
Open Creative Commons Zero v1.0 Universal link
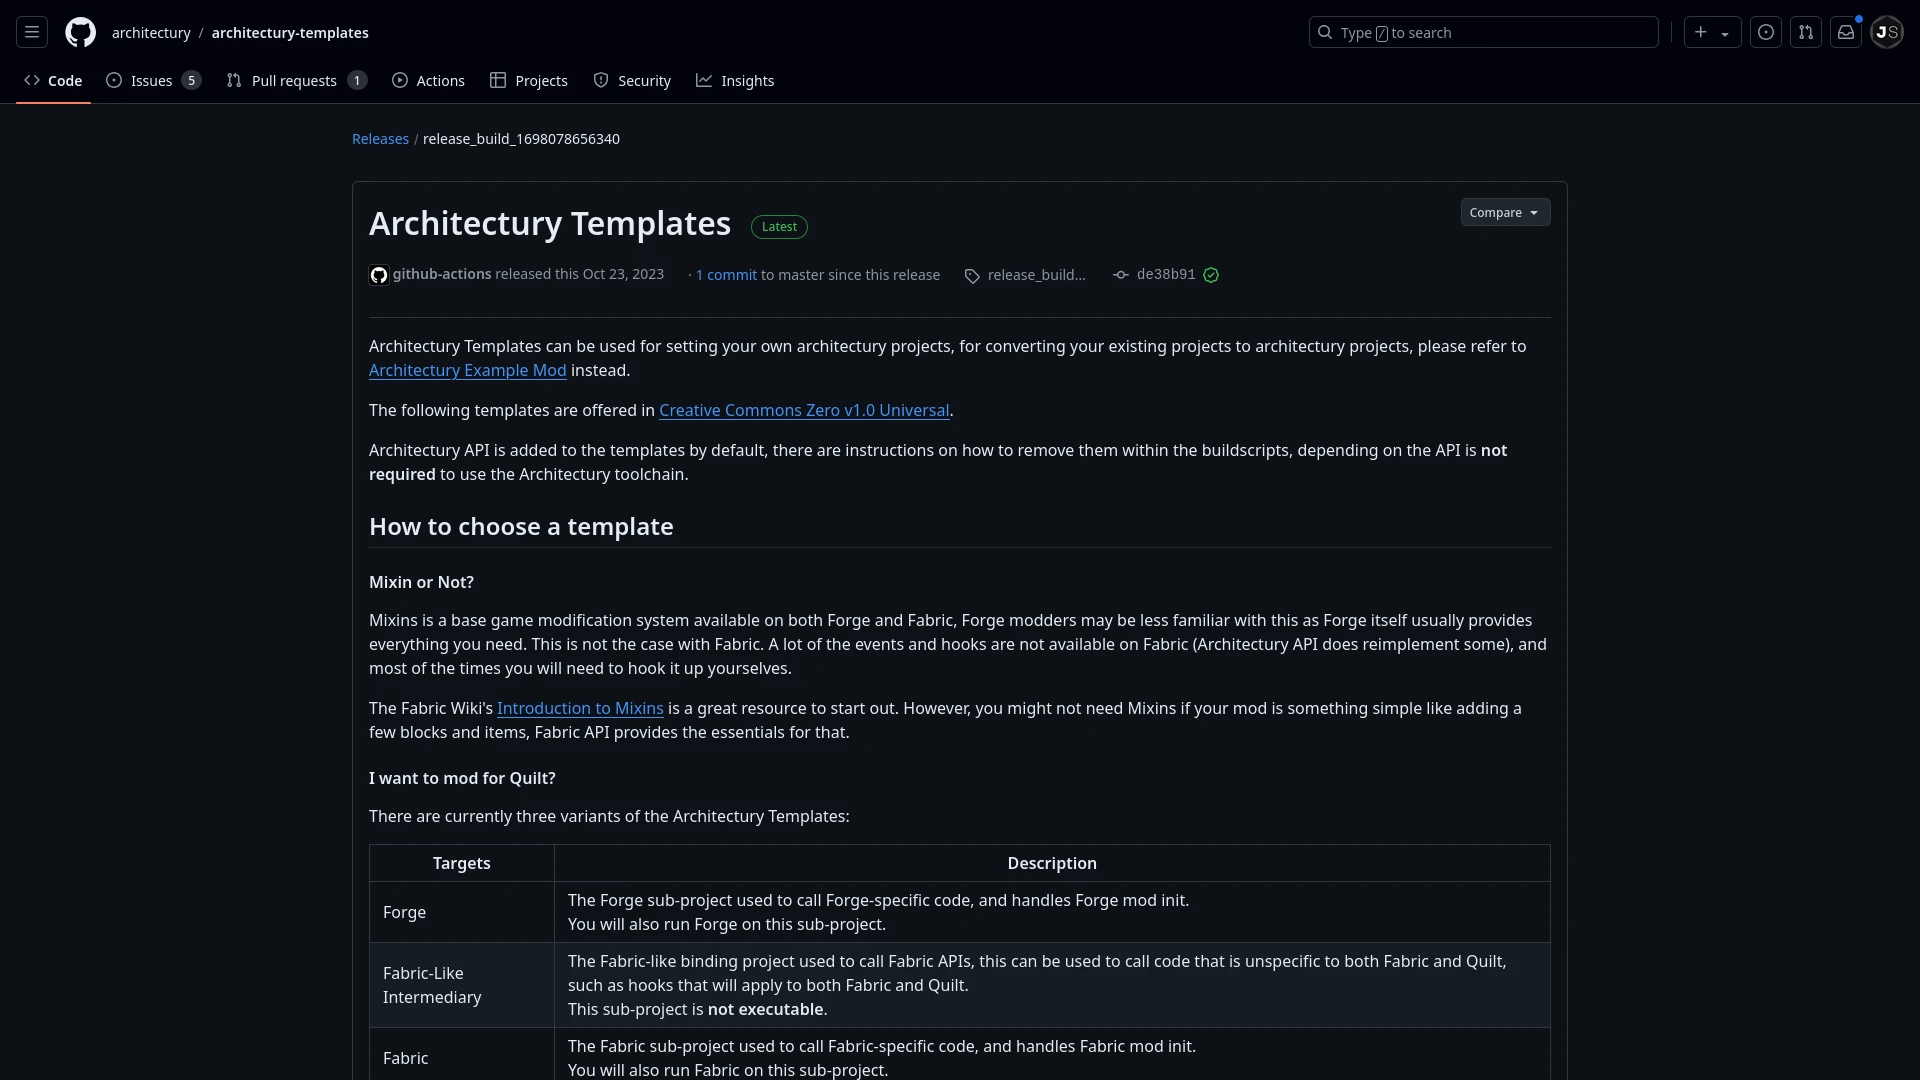804,410
